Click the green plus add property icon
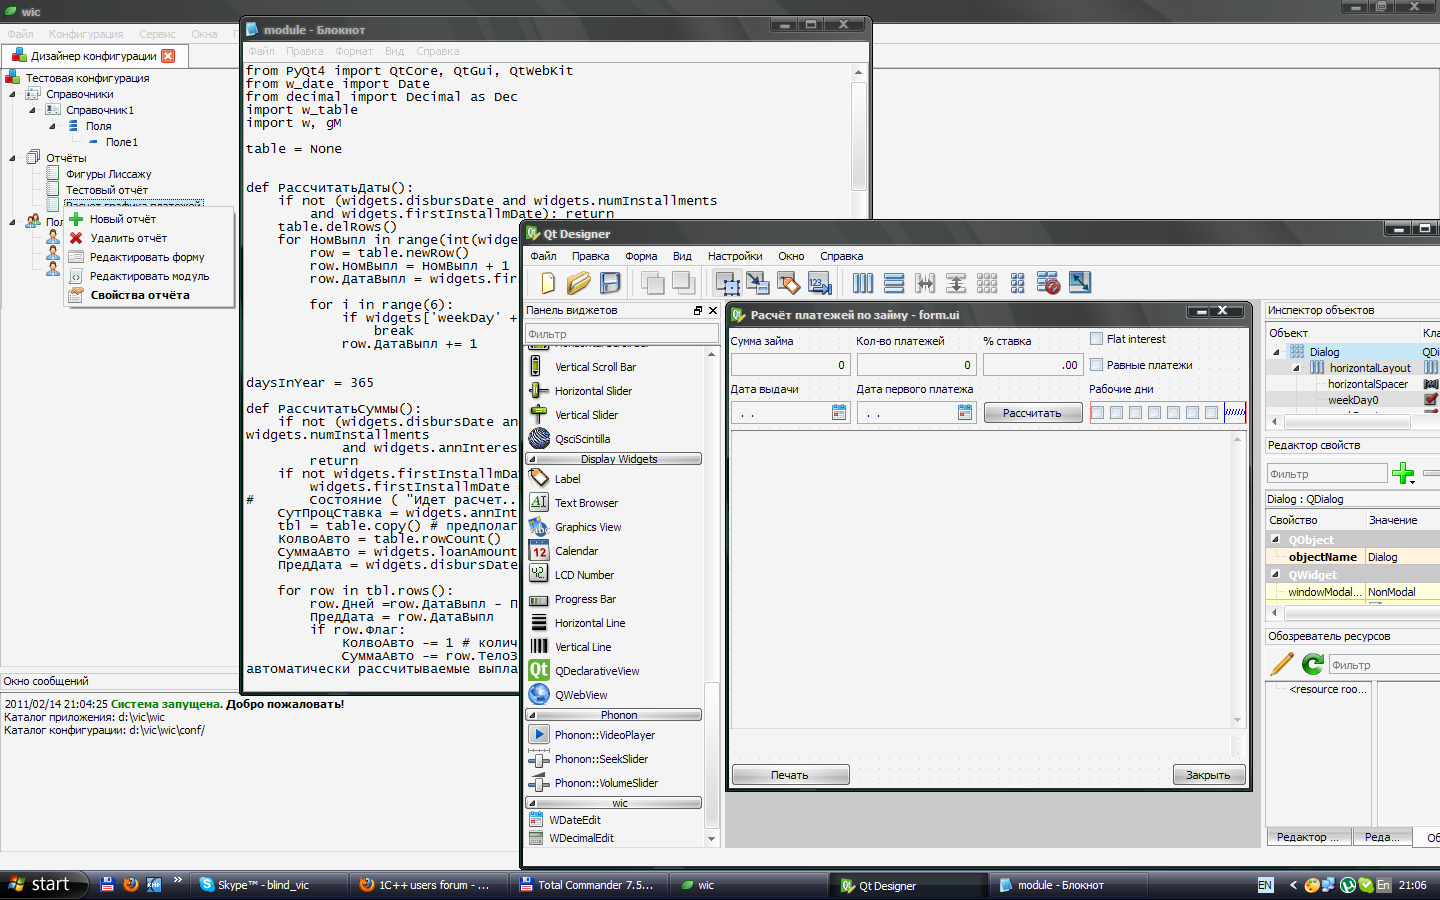 pyautogui.click(x=1403, y=473)
